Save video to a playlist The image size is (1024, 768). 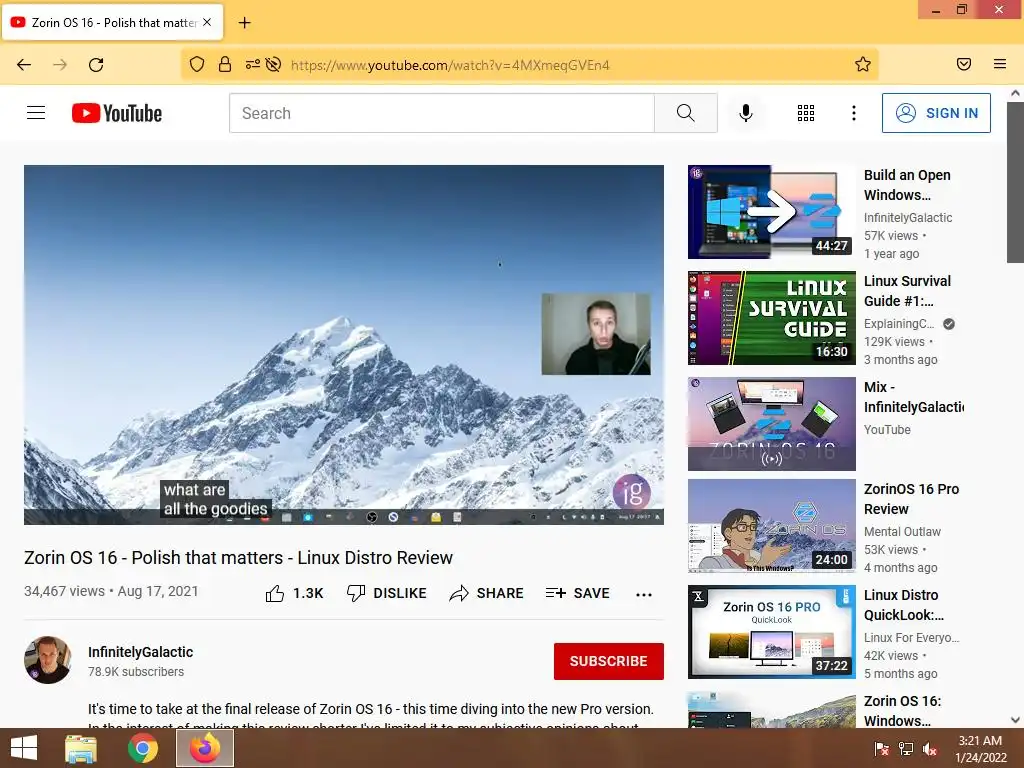coord(578,593)
